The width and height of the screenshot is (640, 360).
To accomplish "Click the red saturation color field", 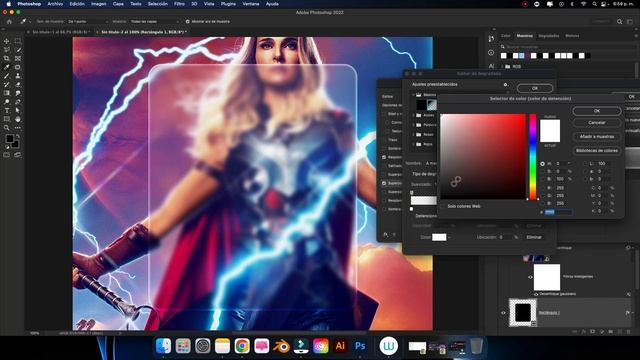I will 483,157.
